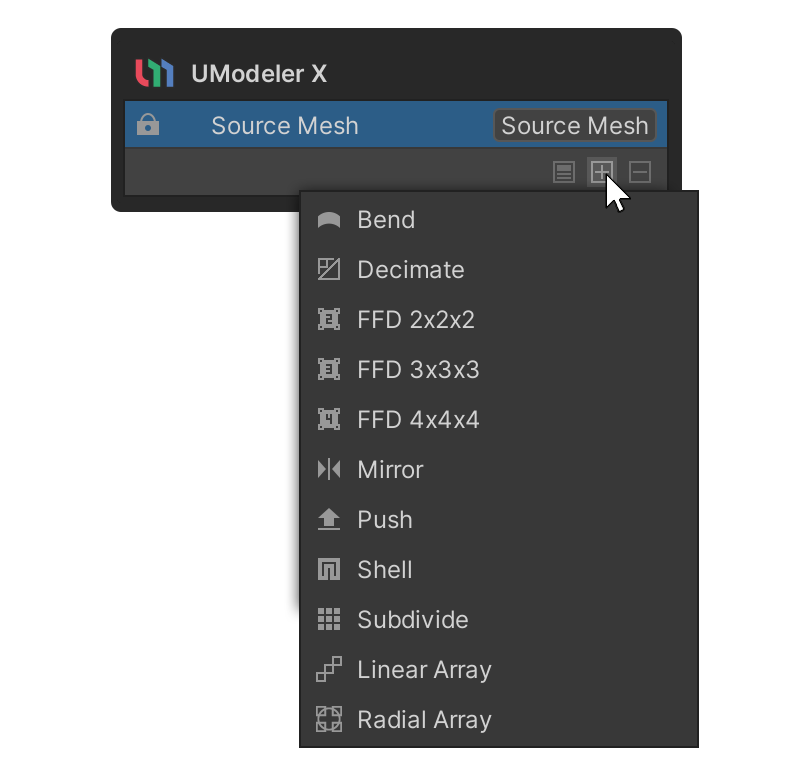Click the Mirror modifier icon
This screenshot has height=776, width=792.
coord(329,469)
